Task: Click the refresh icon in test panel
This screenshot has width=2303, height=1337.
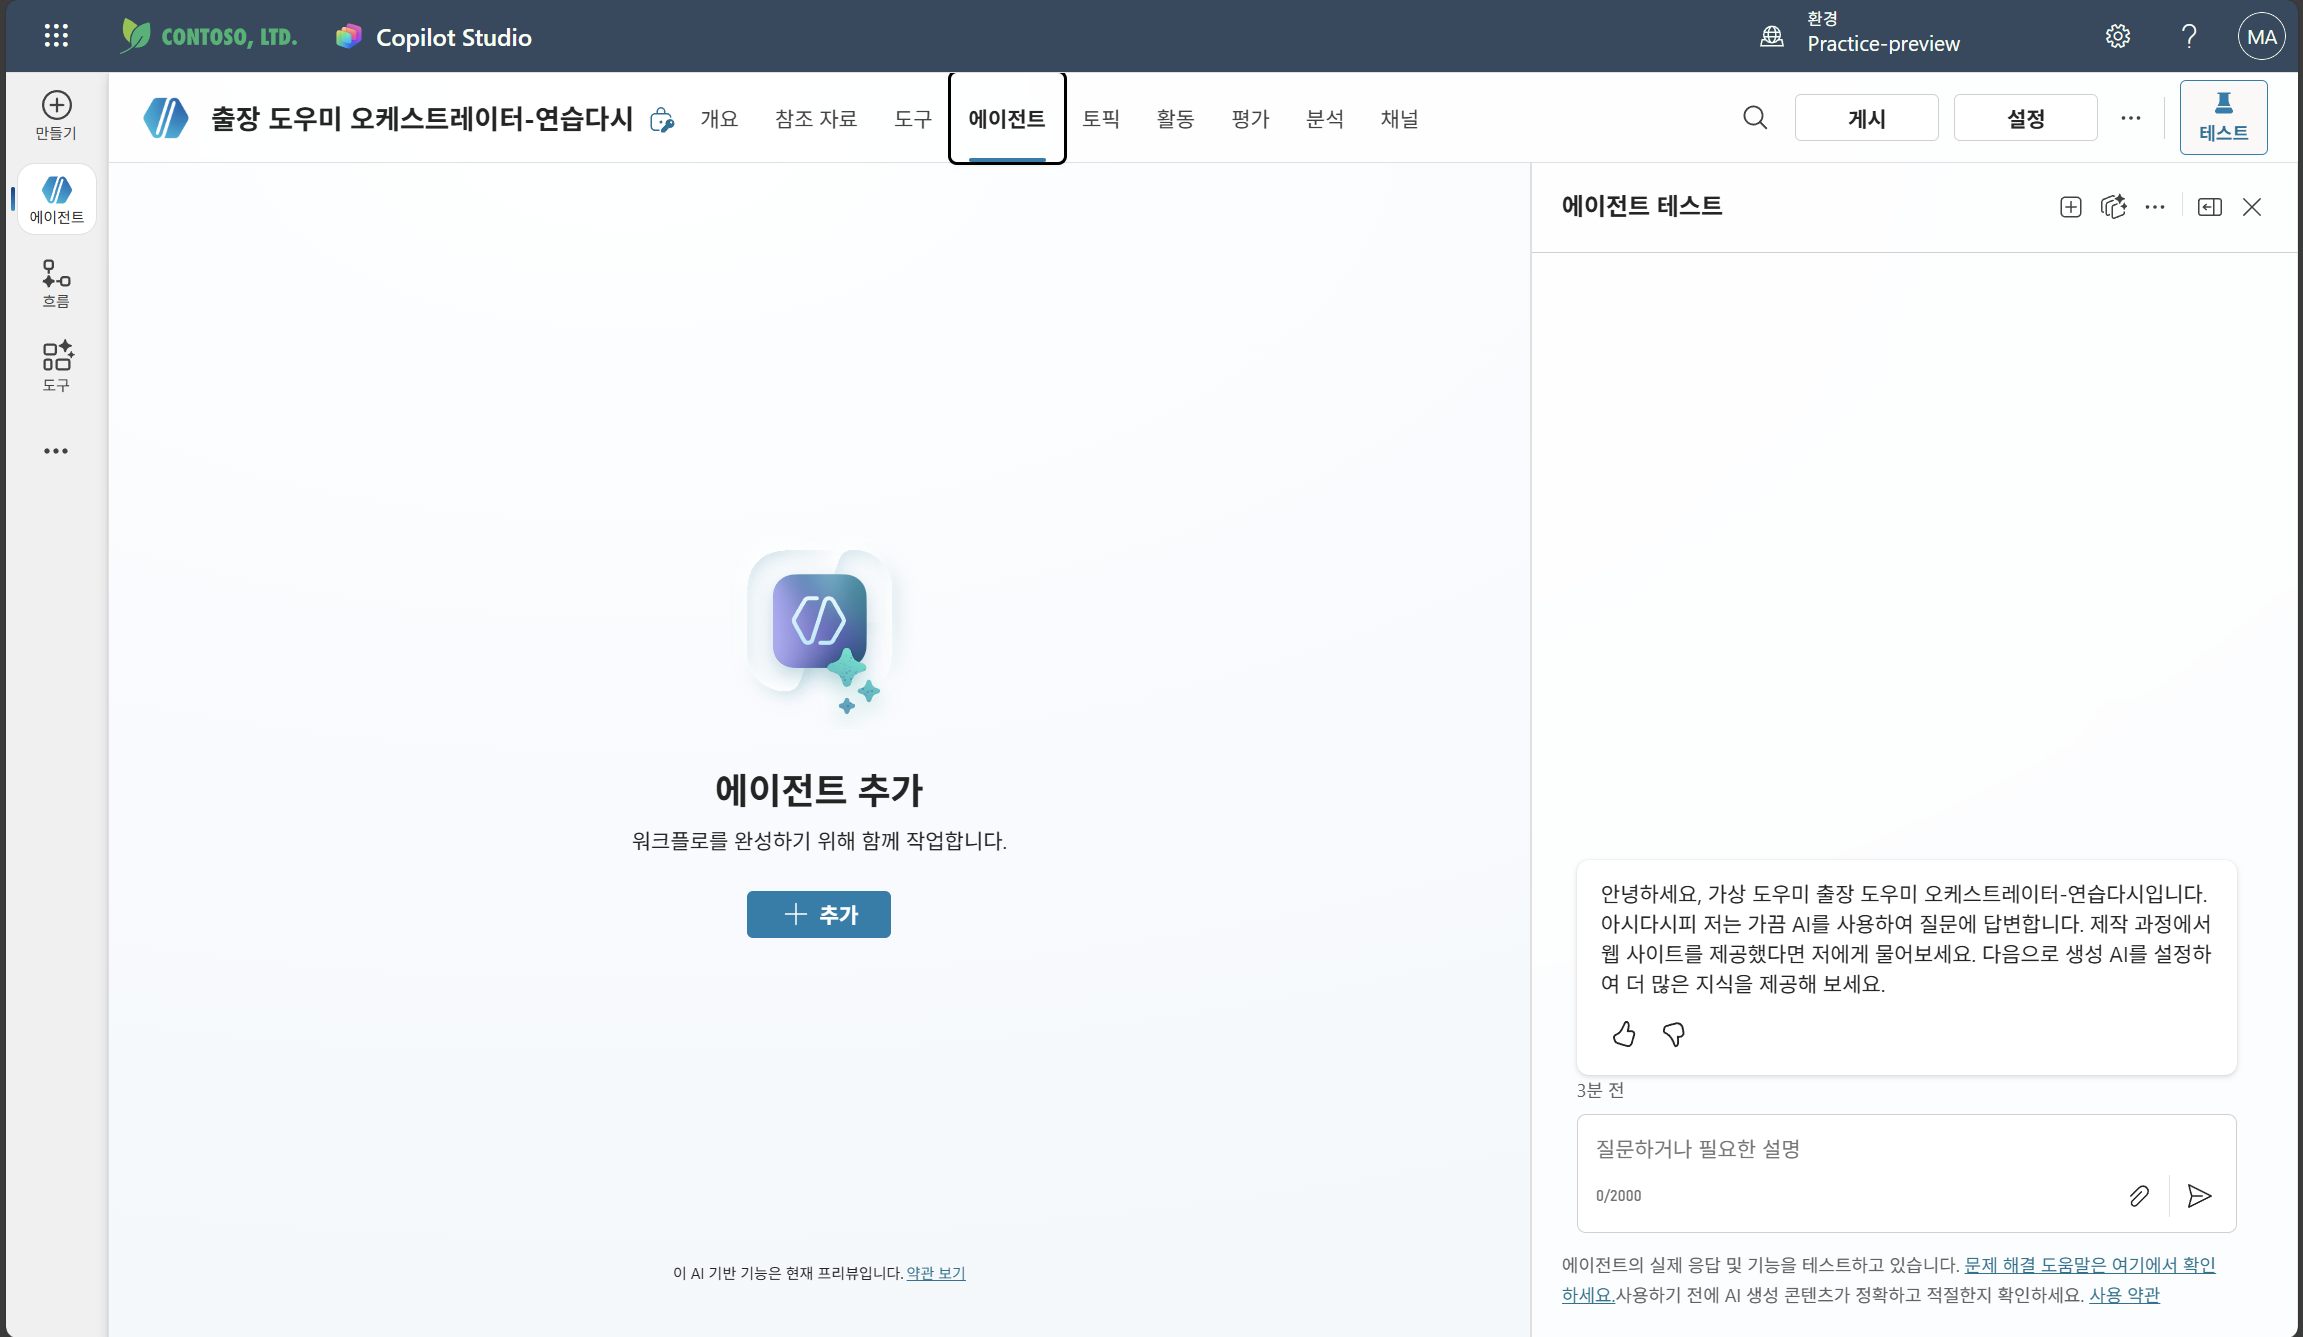Action: [2113, 207]
